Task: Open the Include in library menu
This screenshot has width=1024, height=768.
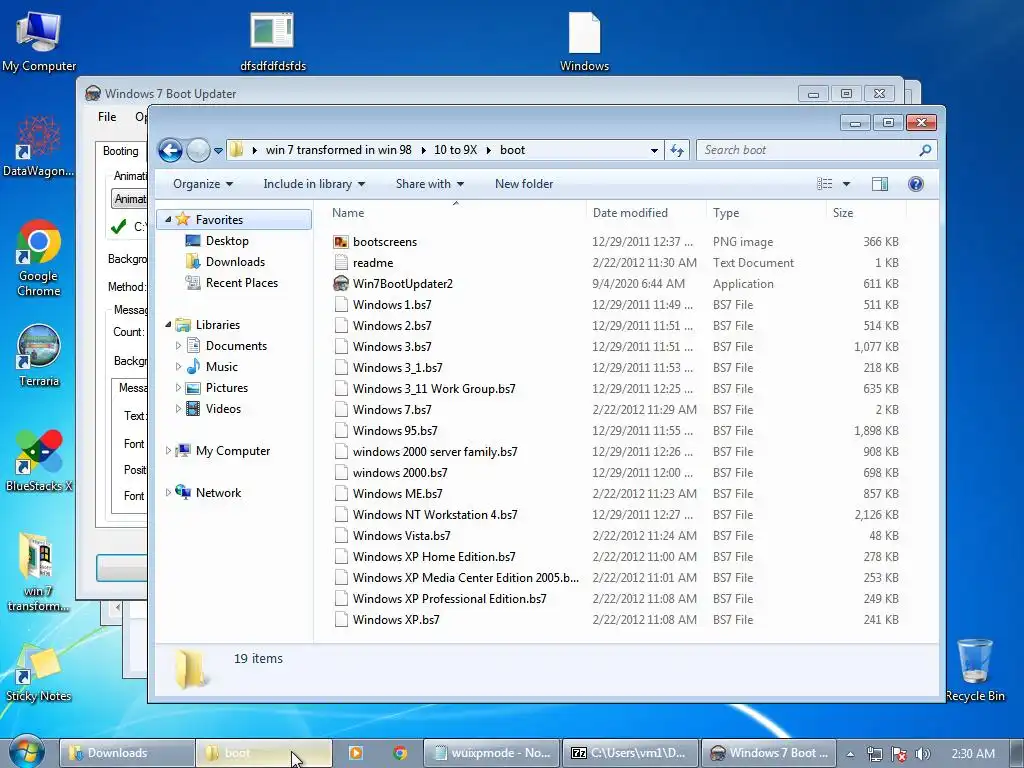Action: 314,184
